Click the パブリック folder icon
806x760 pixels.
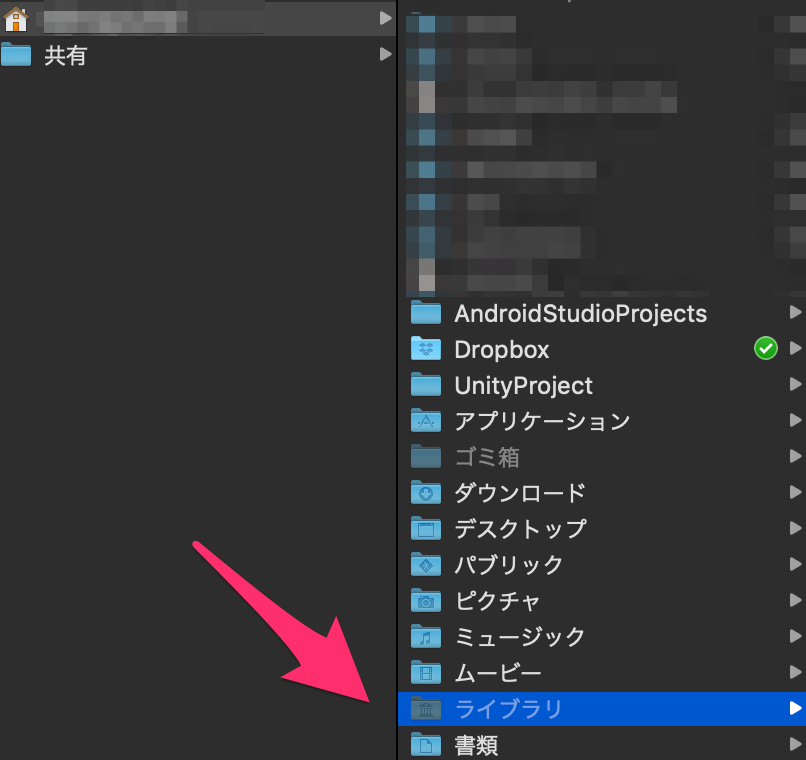426,564
